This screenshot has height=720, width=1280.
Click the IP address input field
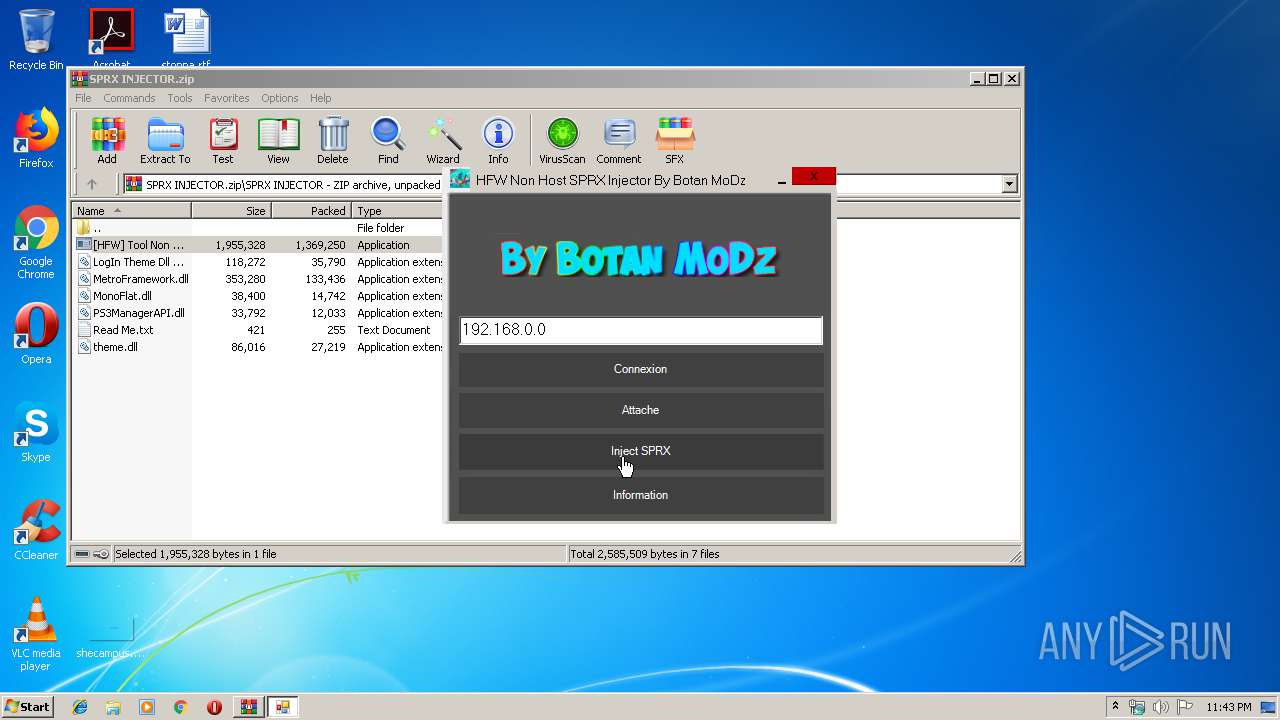pyautogui.click(x=641, y=330)
